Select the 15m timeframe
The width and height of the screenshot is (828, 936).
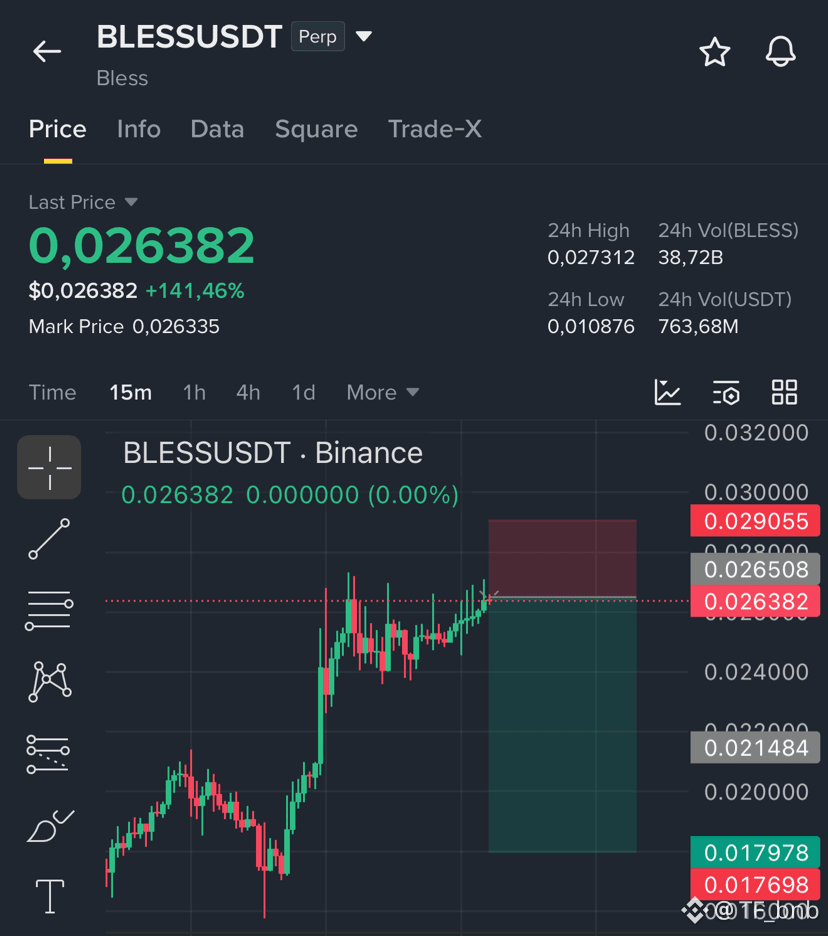tap(130, 392)
